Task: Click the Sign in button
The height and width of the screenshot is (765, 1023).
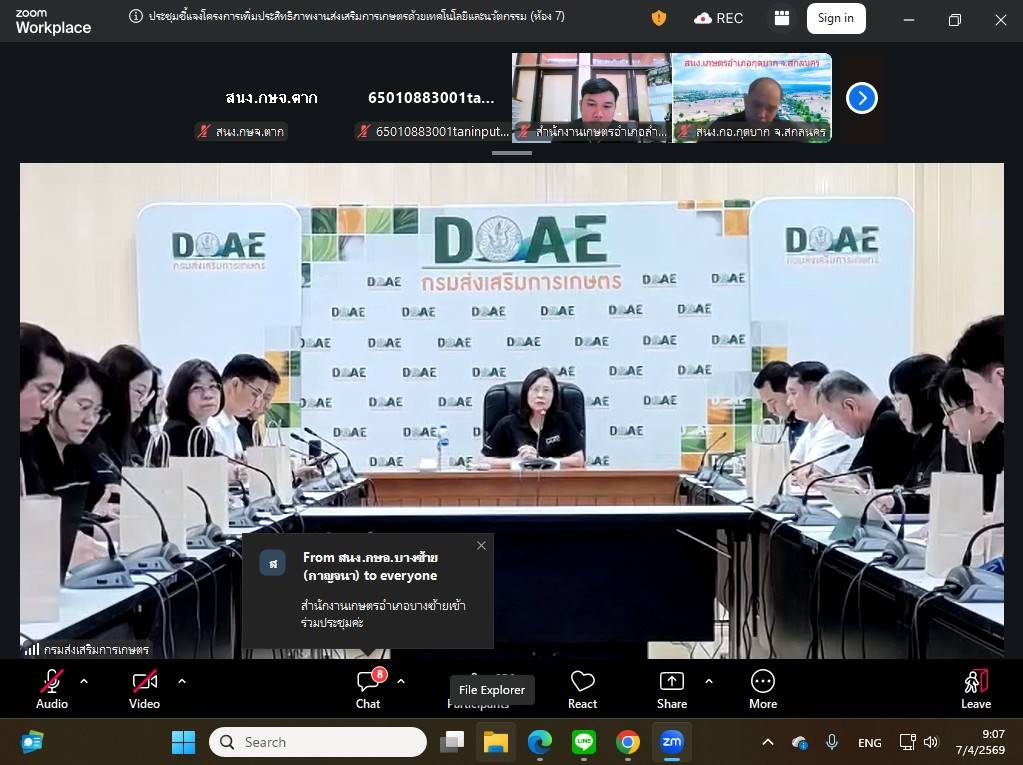Action: tap(835, 18)
